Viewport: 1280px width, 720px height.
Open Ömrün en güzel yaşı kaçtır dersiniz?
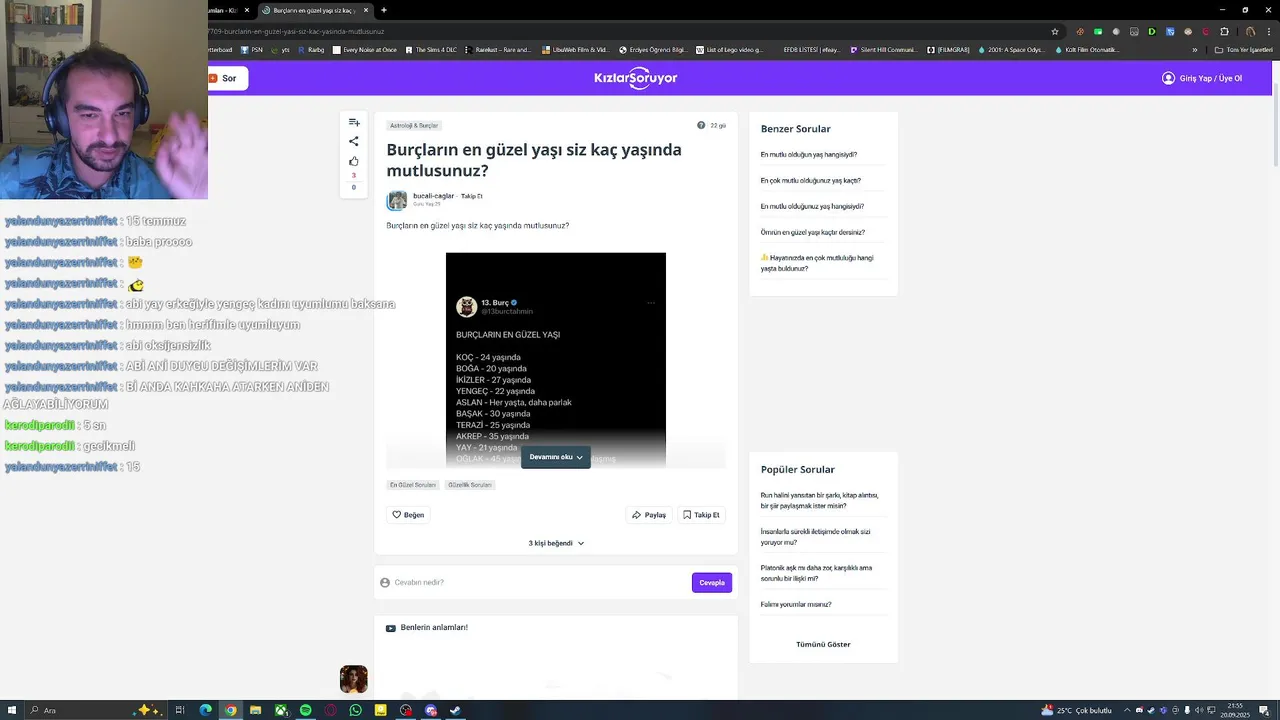pyautogui.click(x=812, y=232)
